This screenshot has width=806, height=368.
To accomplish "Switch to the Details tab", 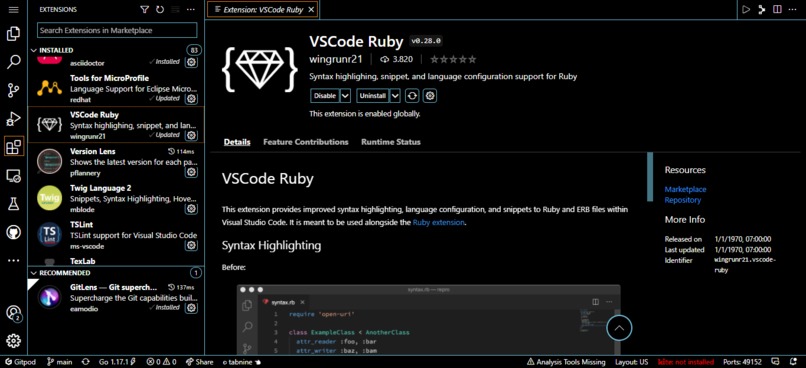I will coord(237,142).
